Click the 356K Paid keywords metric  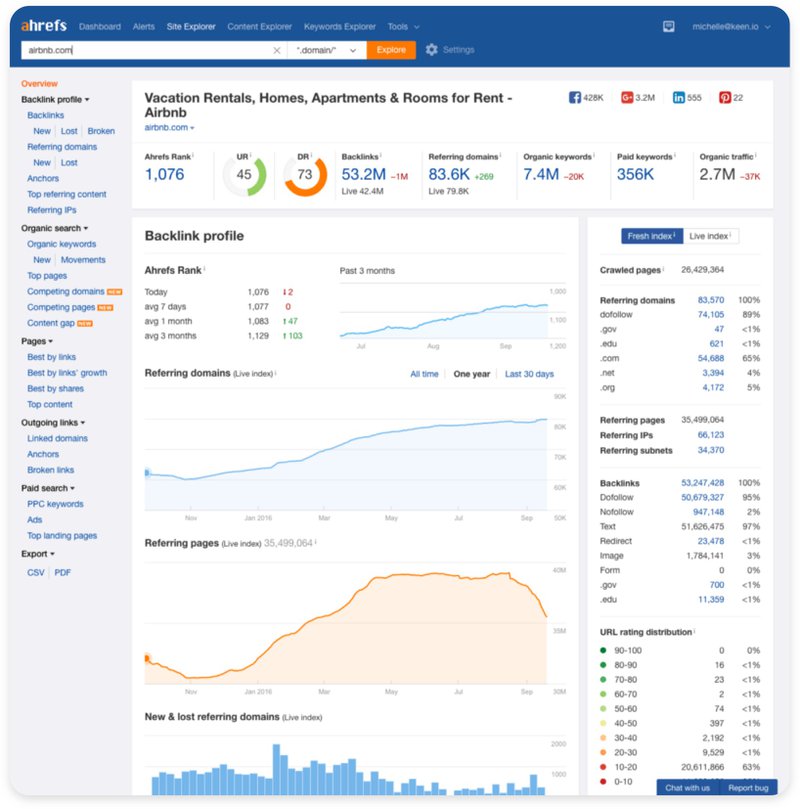click(635, 174)
